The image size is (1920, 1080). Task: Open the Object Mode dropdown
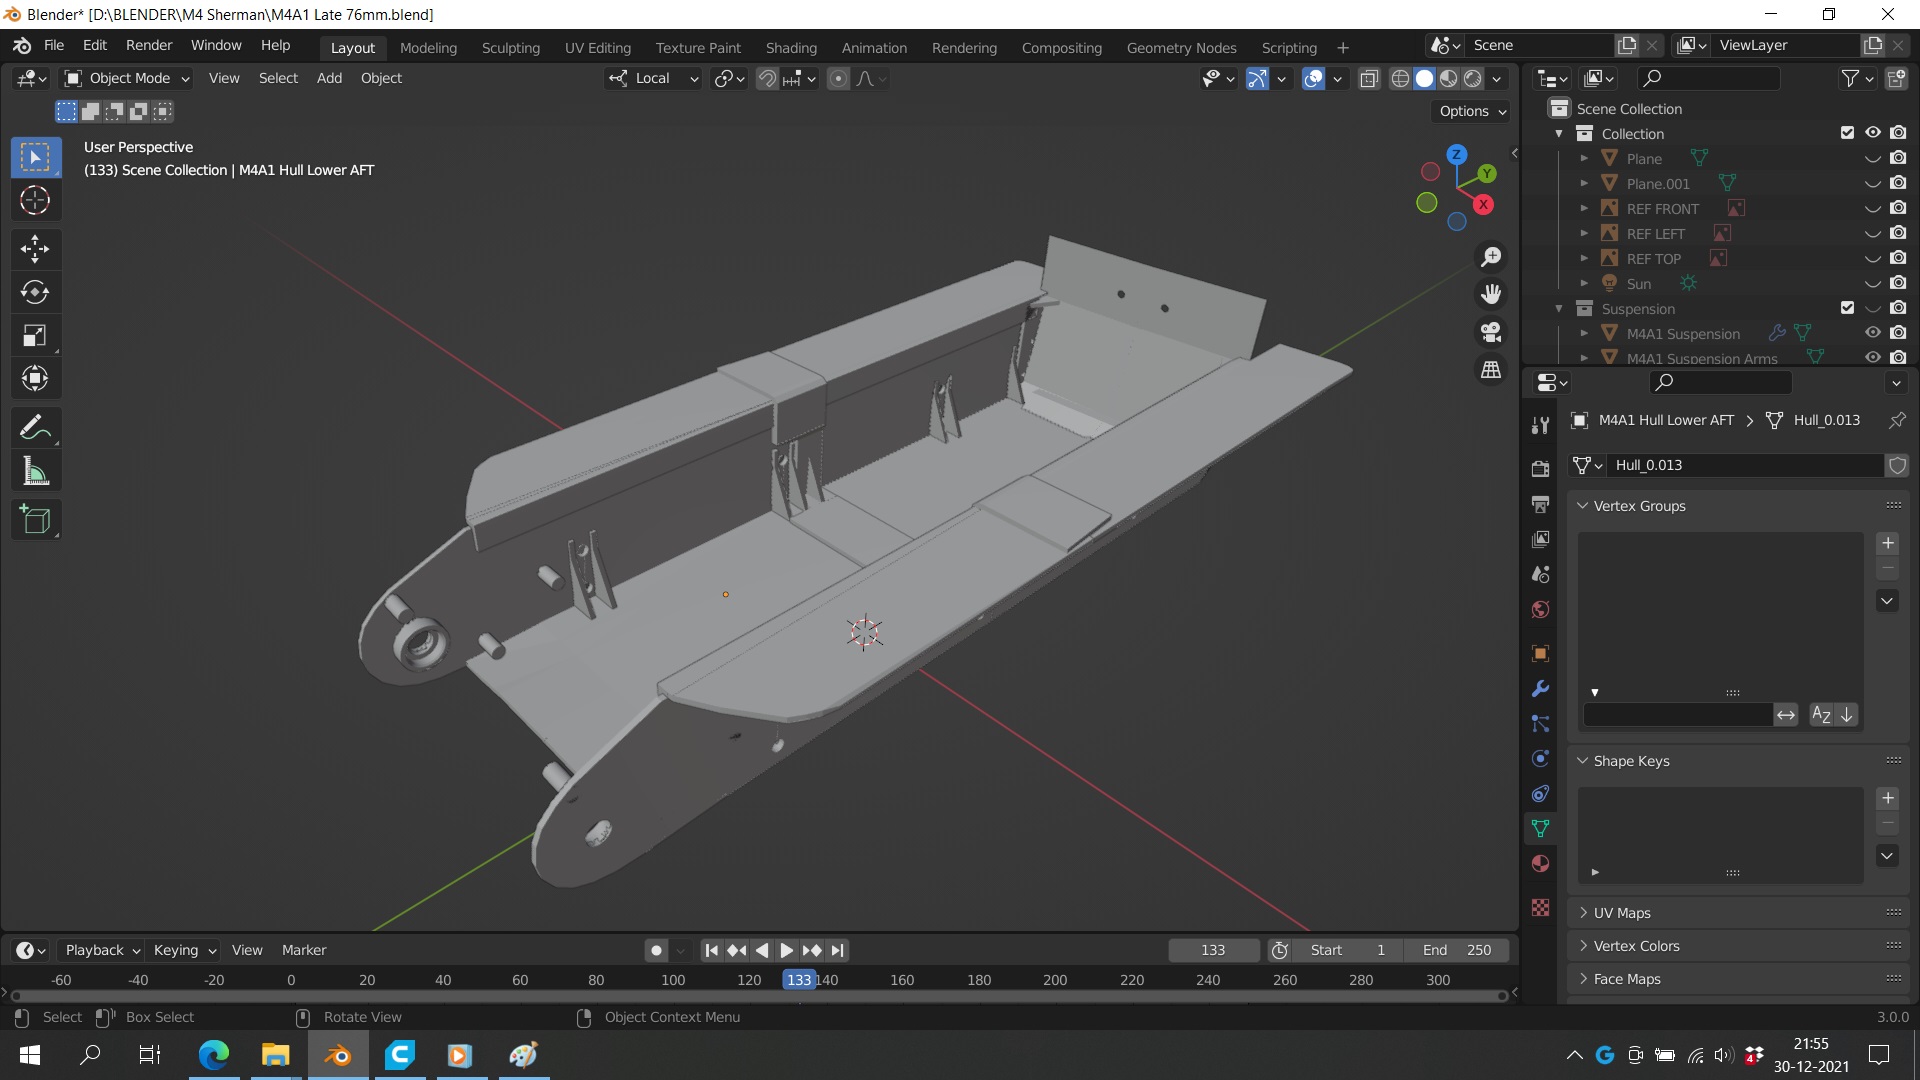click(x=127, y=79)
